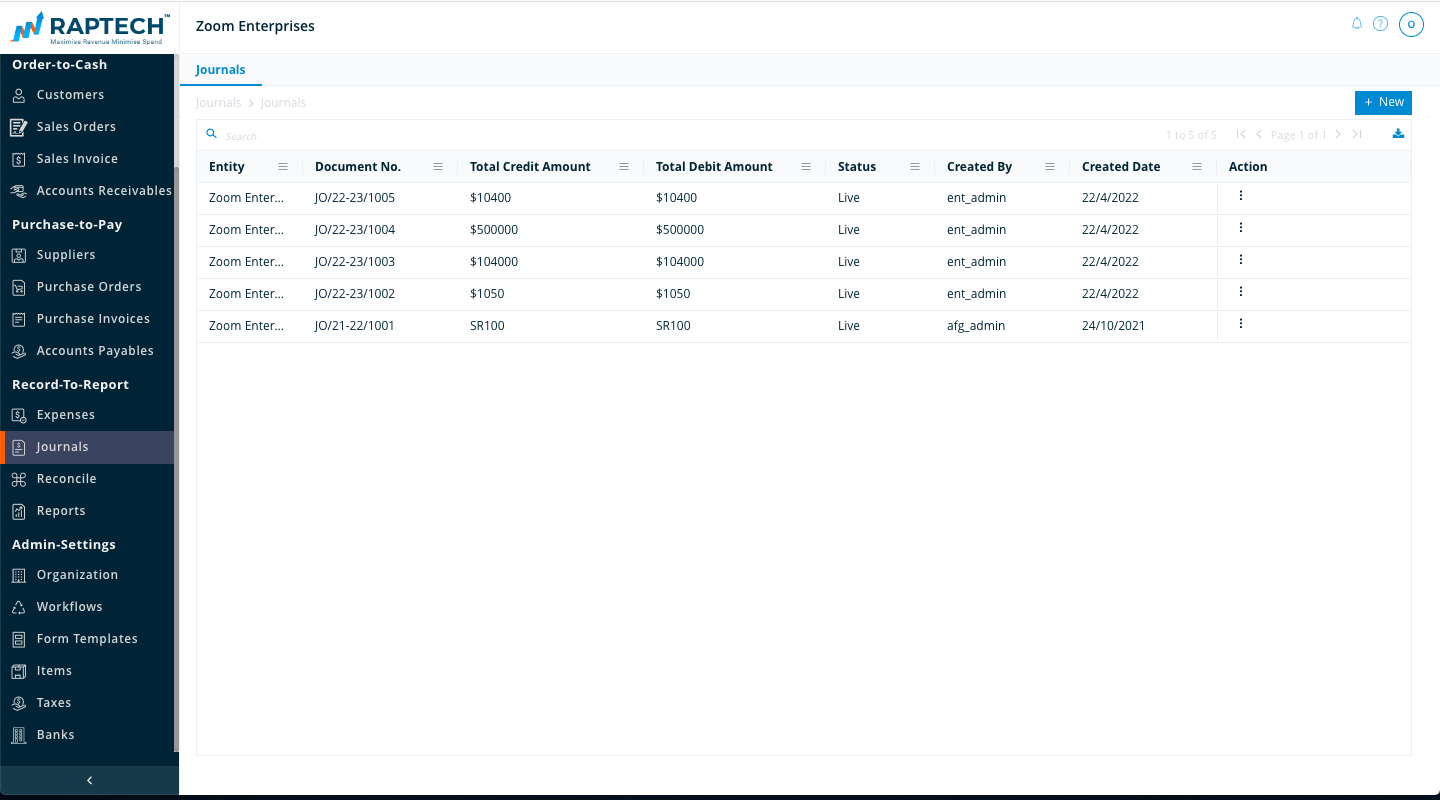The width and height of the screenshot is (1440, 800).
Task: Click the Reports sidebar icon
Action: (x=19, y=511)
